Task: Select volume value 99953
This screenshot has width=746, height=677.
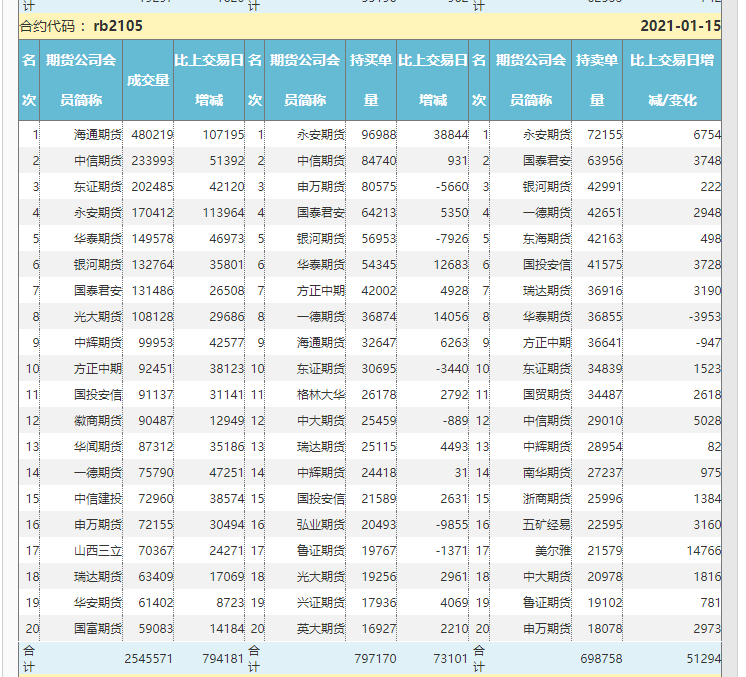Action: tap(156, 343)
